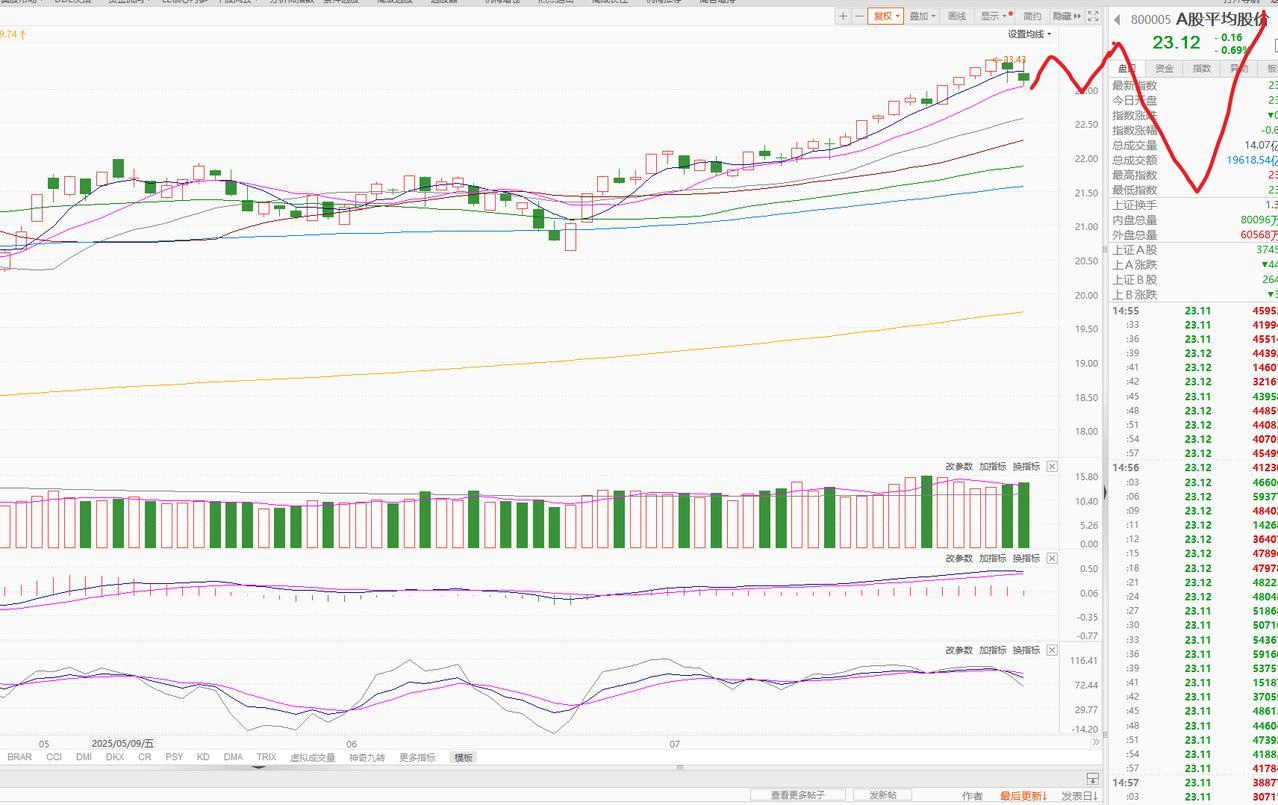
Task: Open 更多指标 more indicators
Action: [417, 757]
